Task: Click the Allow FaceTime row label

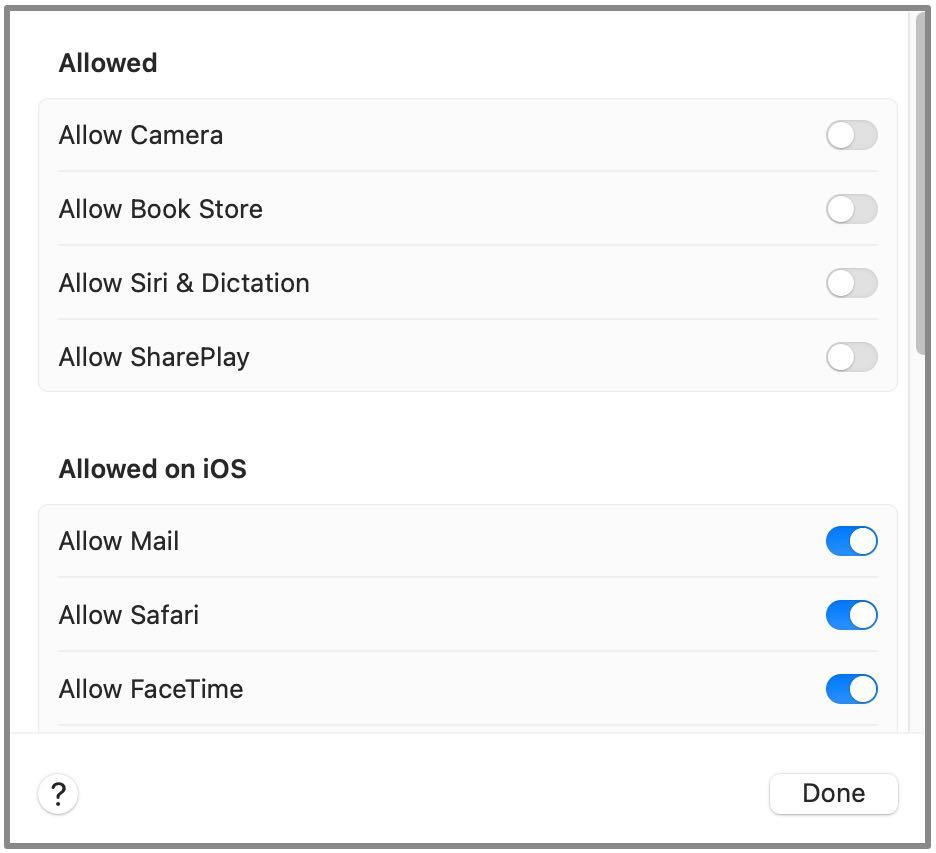Action: (x=151, y=689)
